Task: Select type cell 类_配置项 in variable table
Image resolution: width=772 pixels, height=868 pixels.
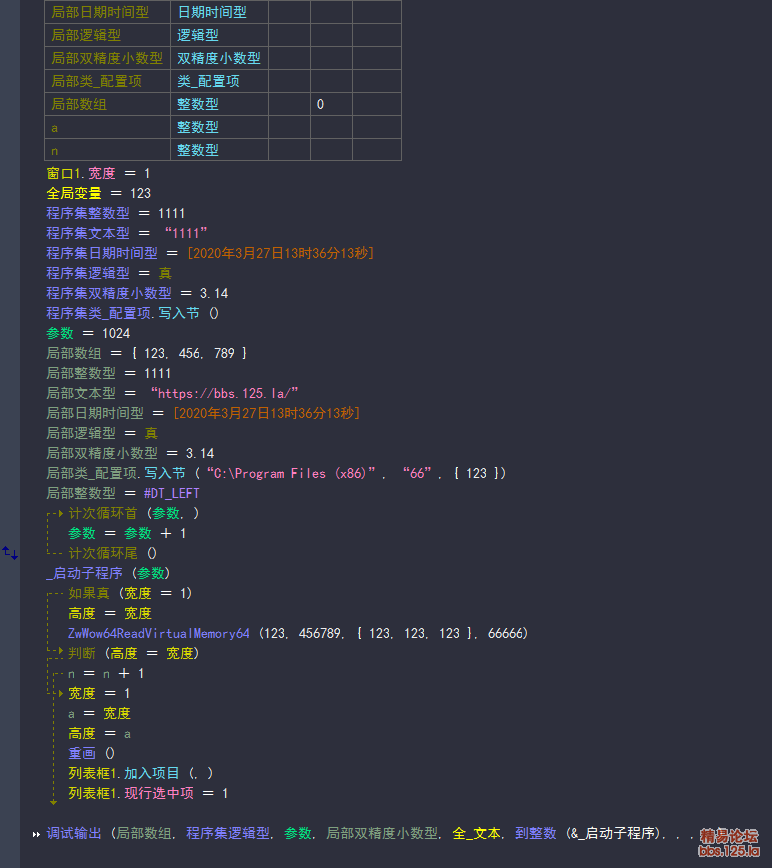Action: click(x=220, y=81)
